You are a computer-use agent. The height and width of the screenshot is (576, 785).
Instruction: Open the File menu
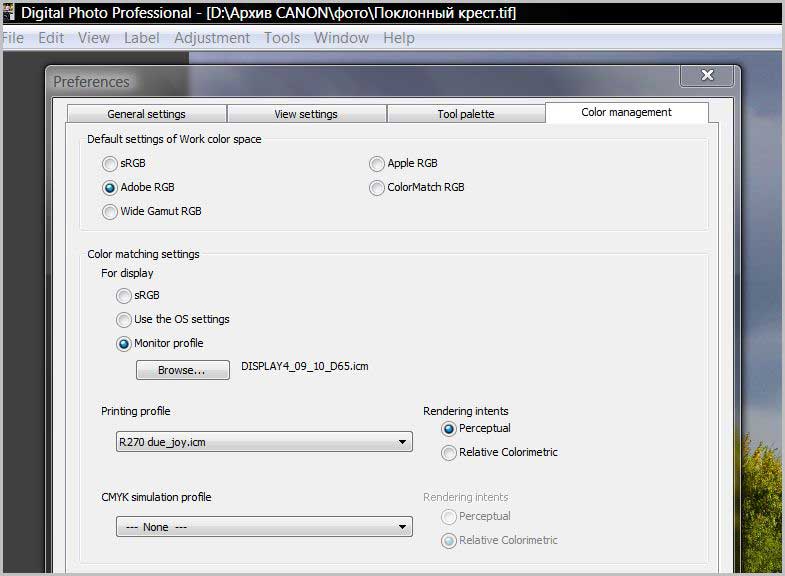tap(13, 38)
